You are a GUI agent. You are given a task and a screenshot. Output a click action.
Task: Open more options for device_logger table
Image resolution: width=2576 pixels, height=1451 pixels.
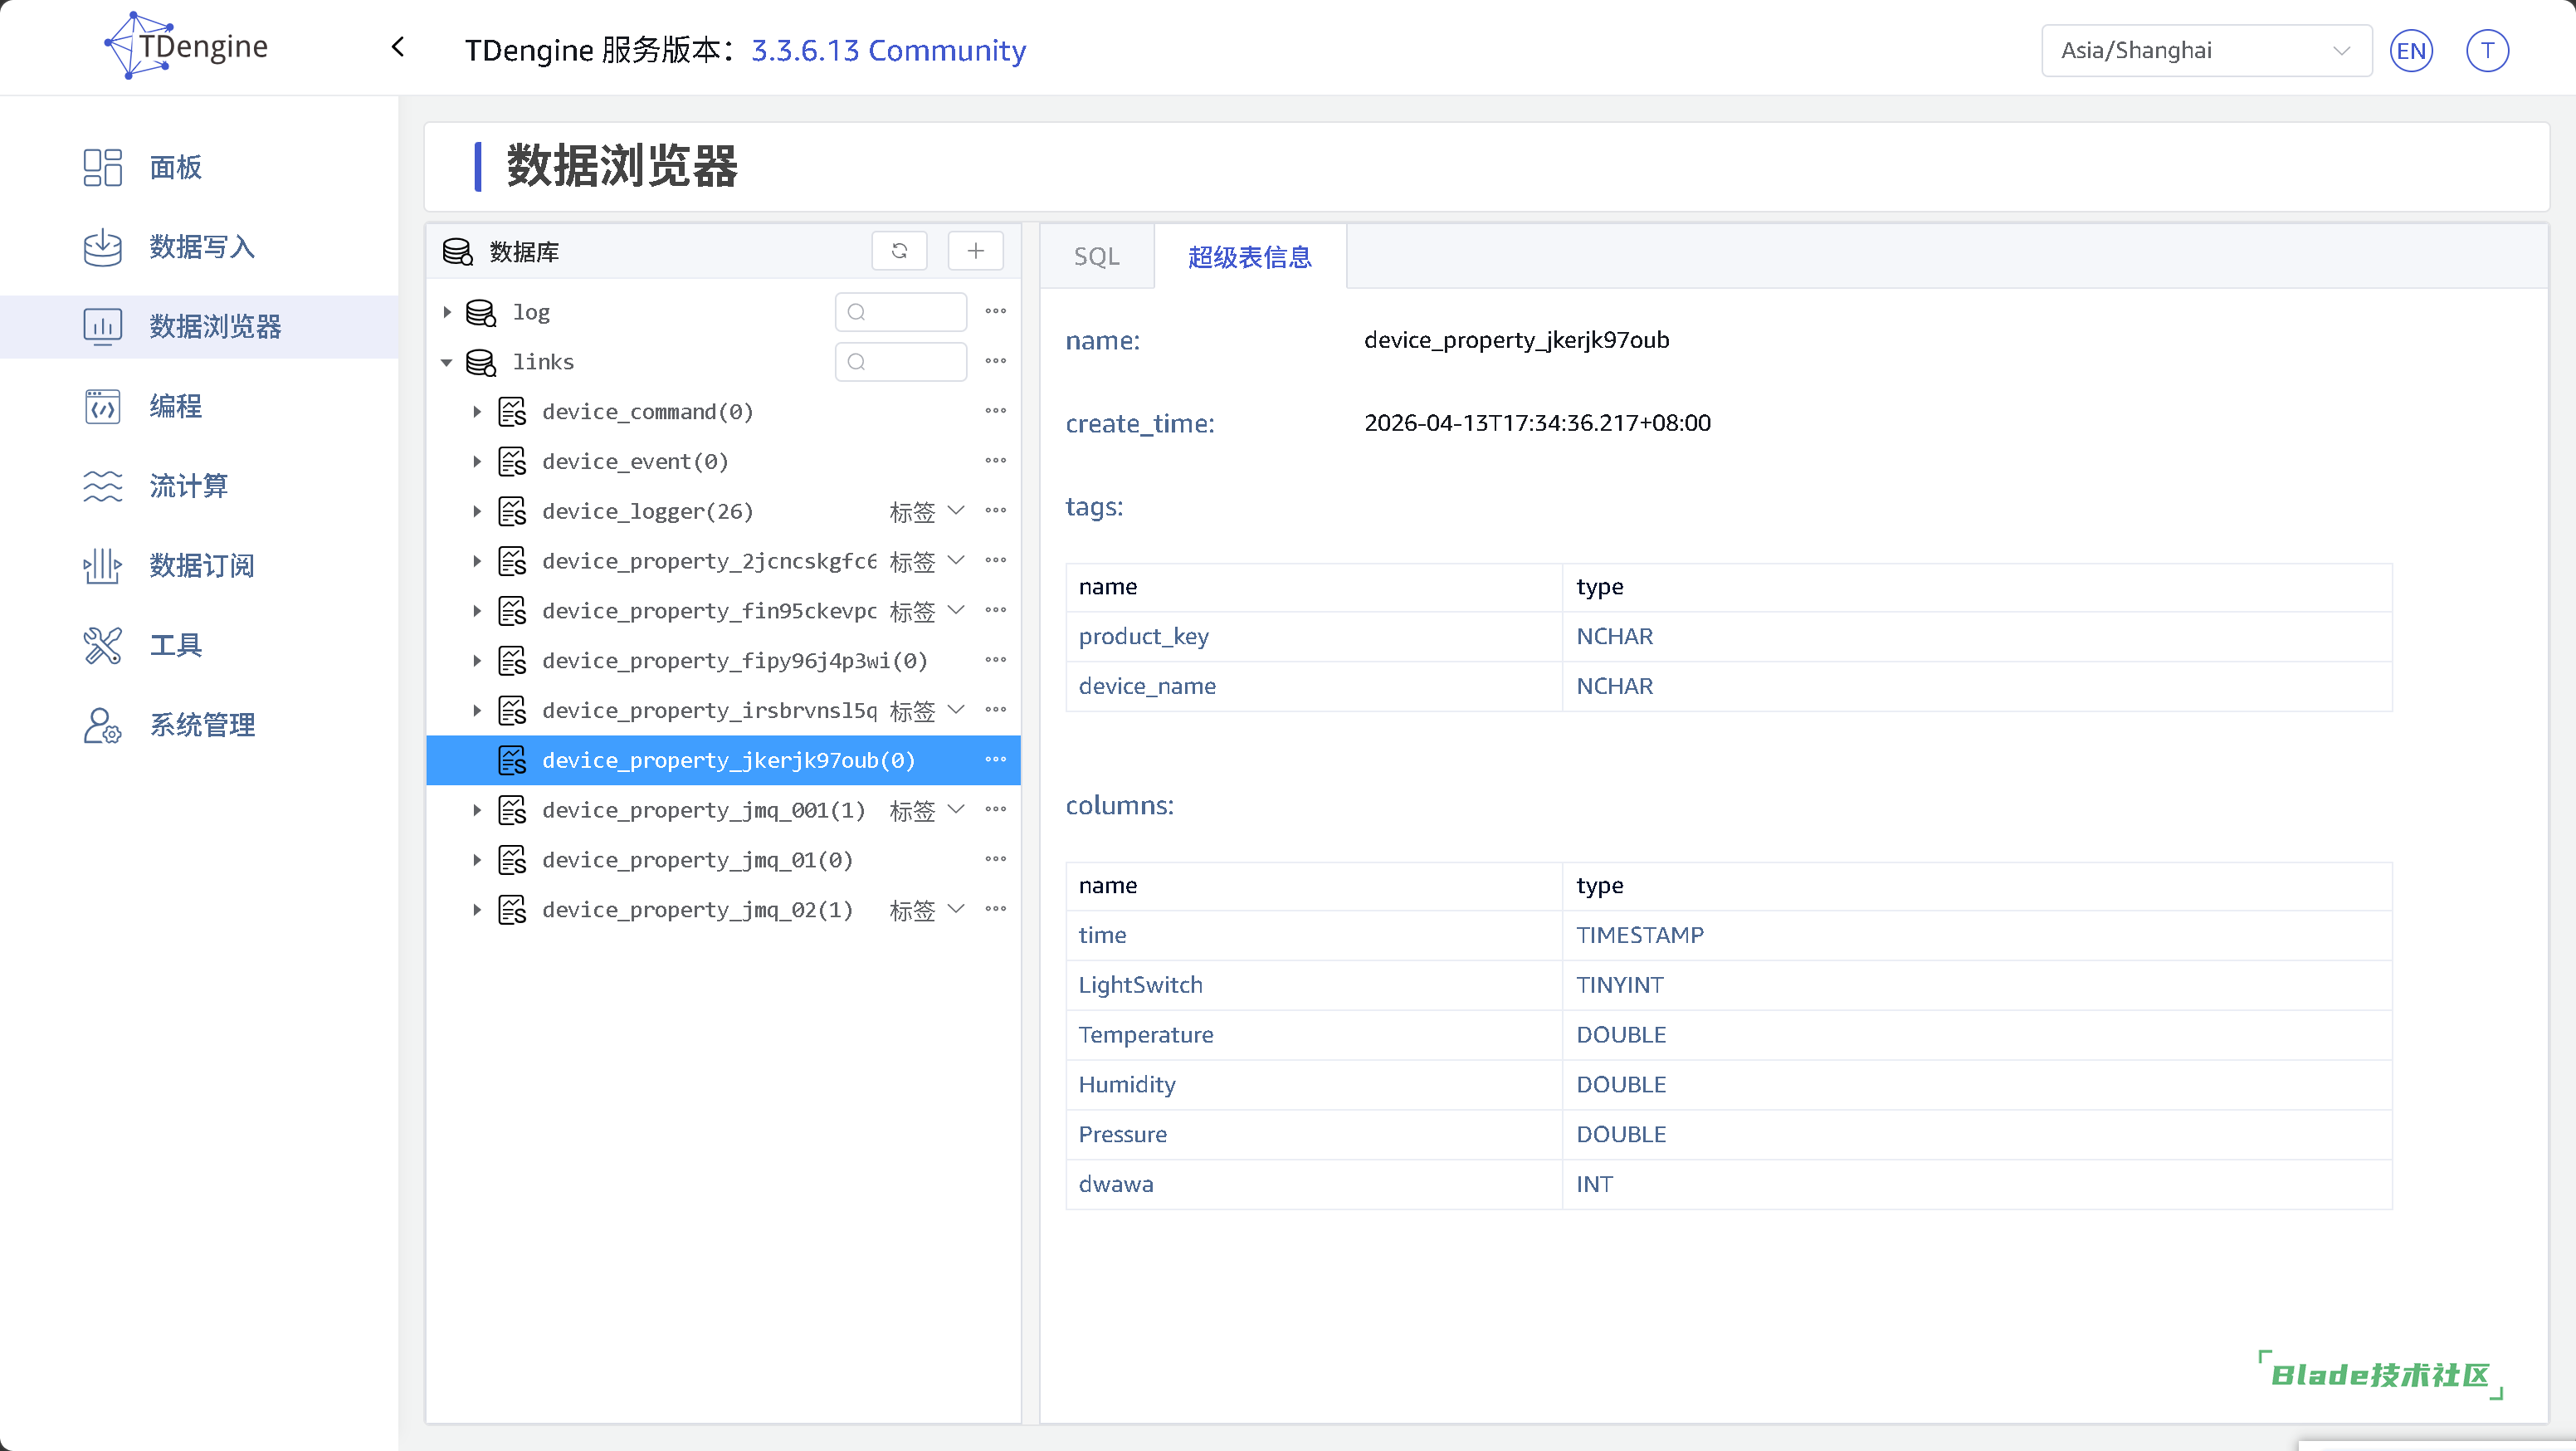click(995, 511)
